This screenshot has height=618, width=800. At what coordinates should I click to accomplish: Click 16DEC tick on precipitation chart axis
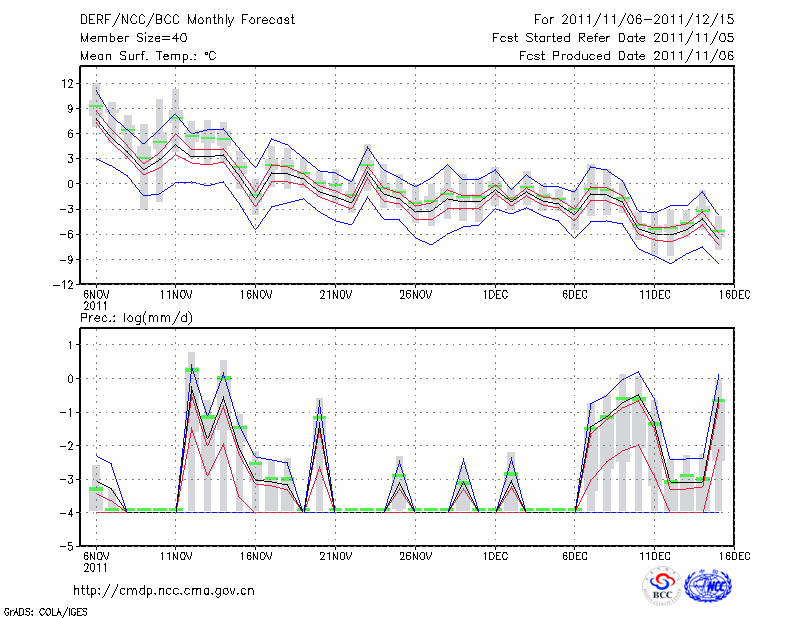733,555
